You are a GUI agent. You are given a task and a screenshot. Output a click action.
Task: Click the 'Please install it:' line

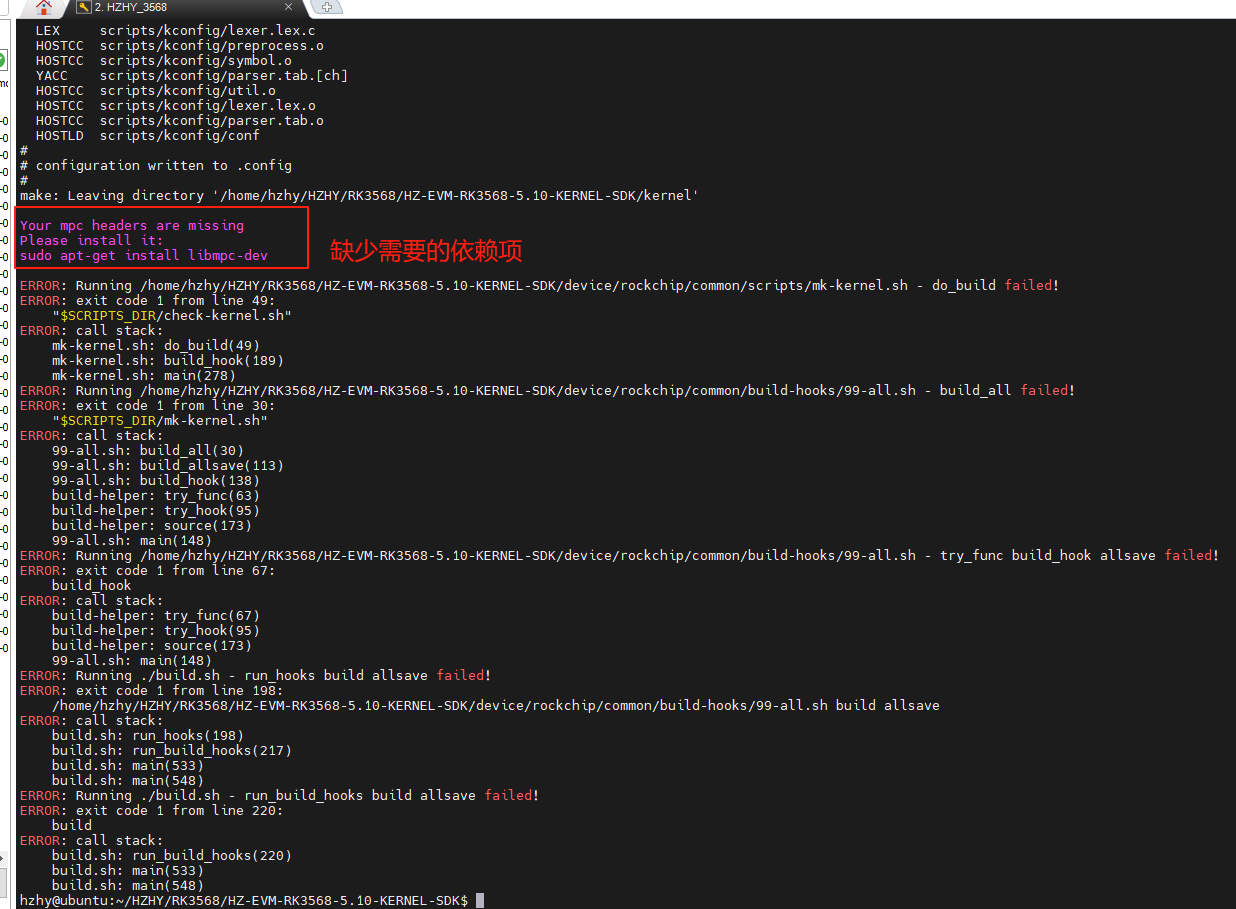click(x=91, y=241)
